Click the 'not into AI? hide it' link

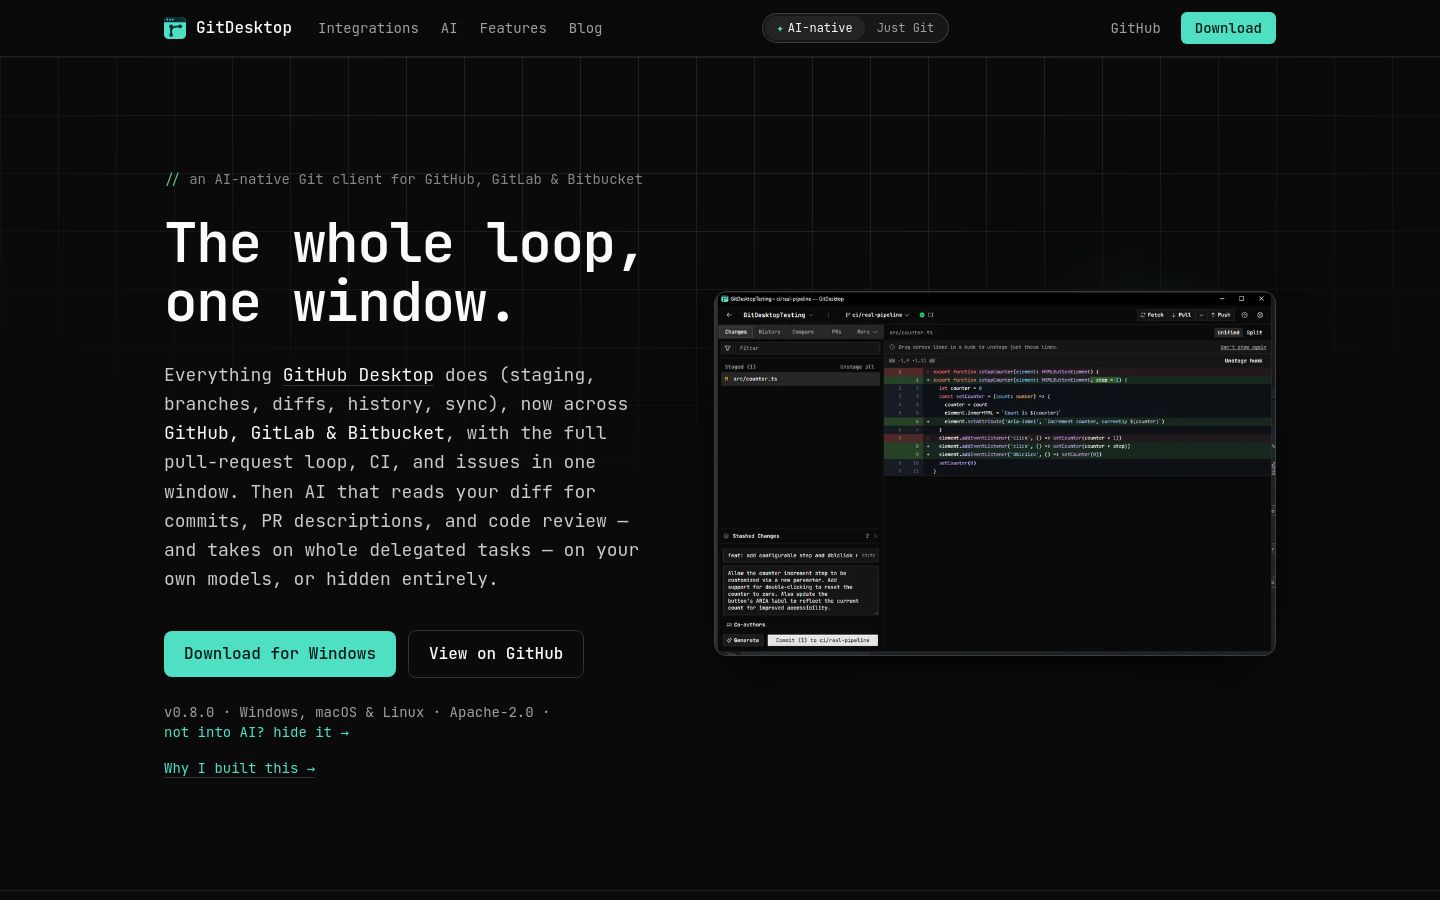[257, 732]
